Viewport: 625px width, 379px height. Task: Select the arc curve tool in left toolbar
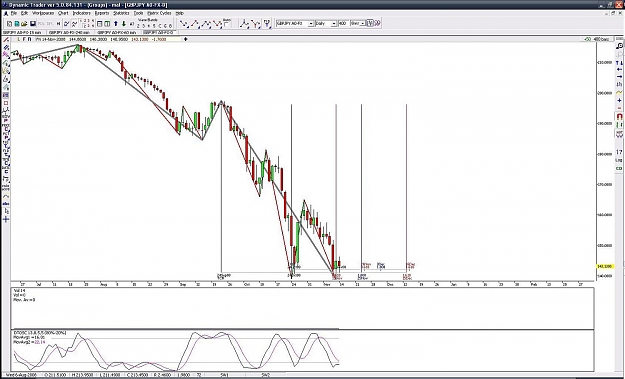(6, 196)
